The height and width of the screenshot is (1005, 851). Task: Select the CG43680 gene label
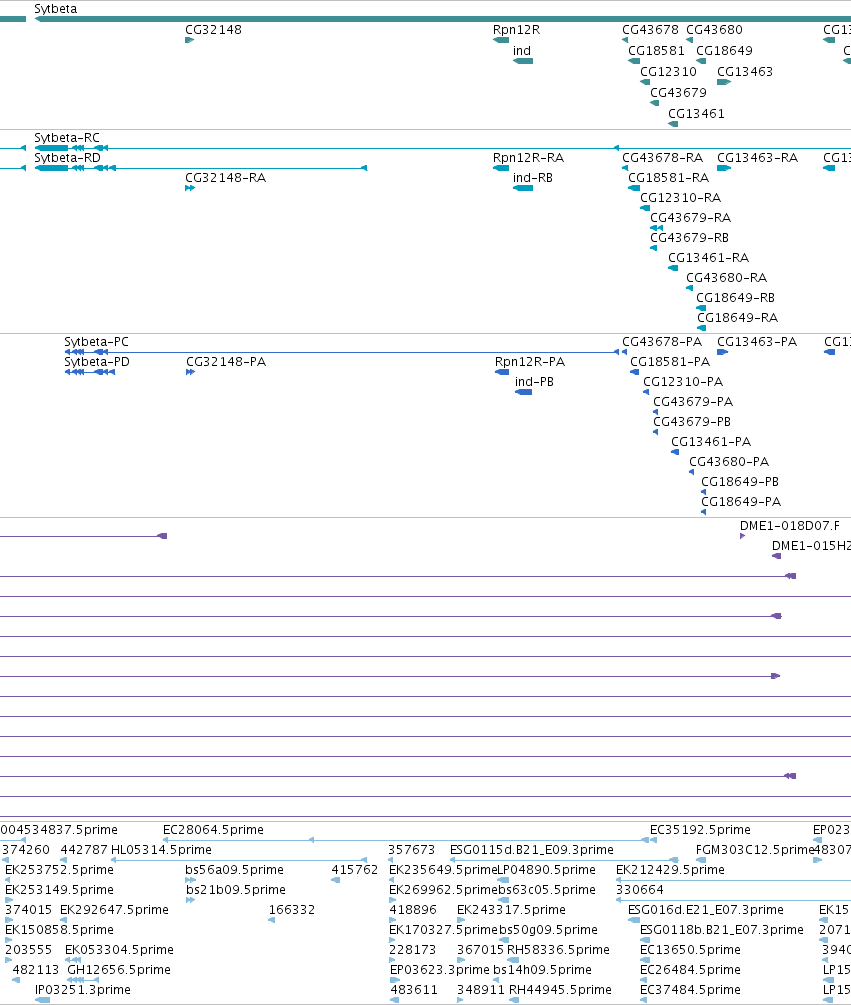tap(715, 29)
